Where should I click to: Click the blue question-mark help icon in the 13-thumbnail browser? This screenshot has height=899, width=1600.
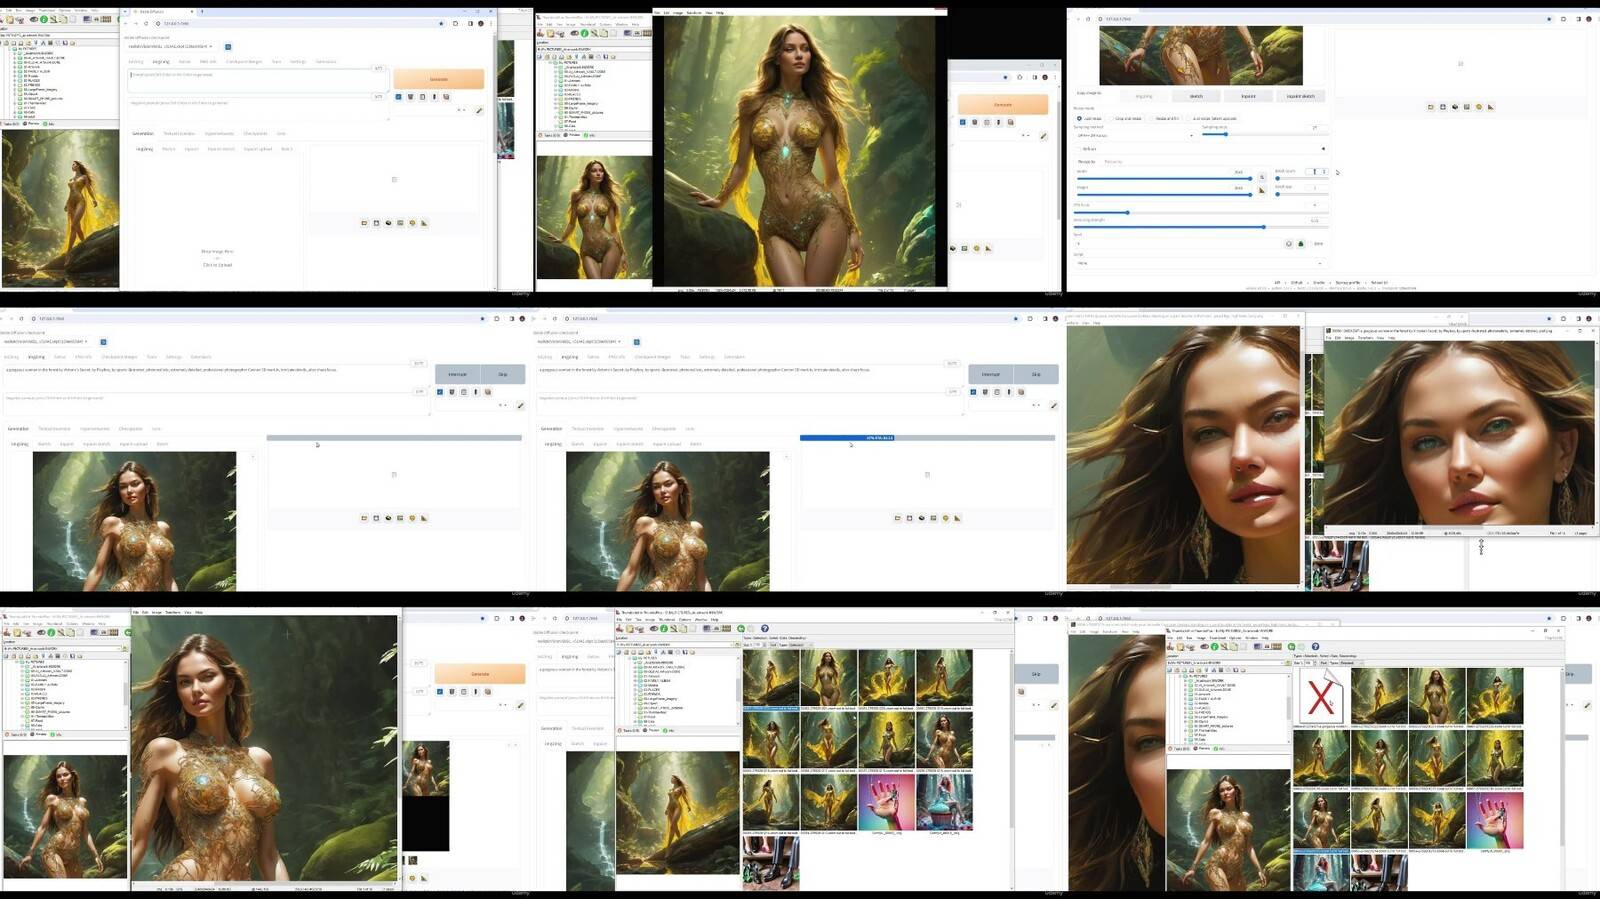coord(765,629)
